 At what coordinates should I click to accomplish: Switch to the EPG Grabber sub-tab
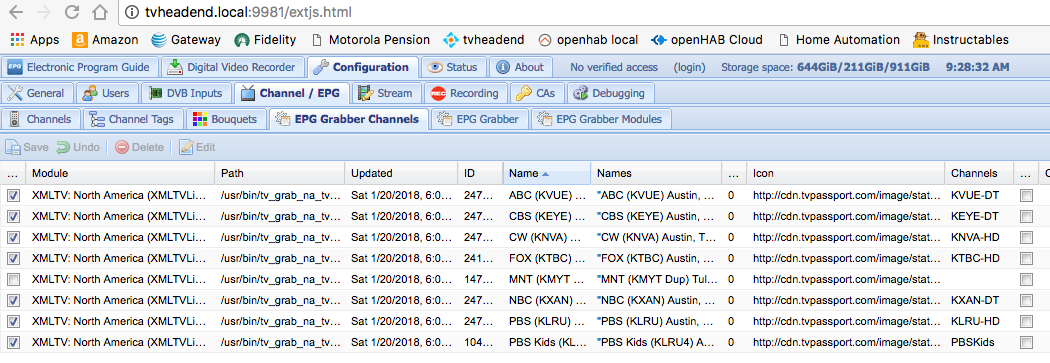click(479, 119)
